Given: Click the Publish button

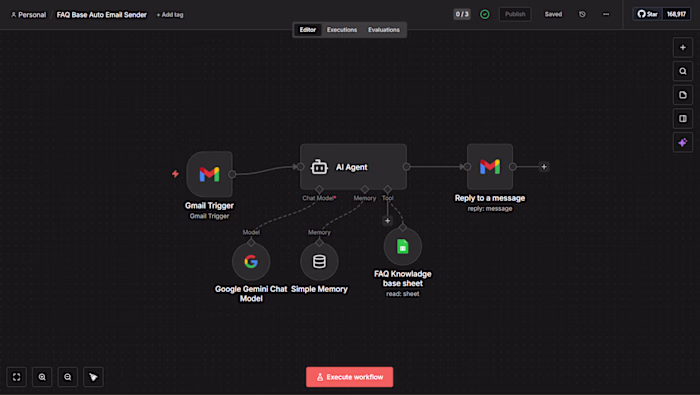Looking at the screenshot, I should click(515, 14).
